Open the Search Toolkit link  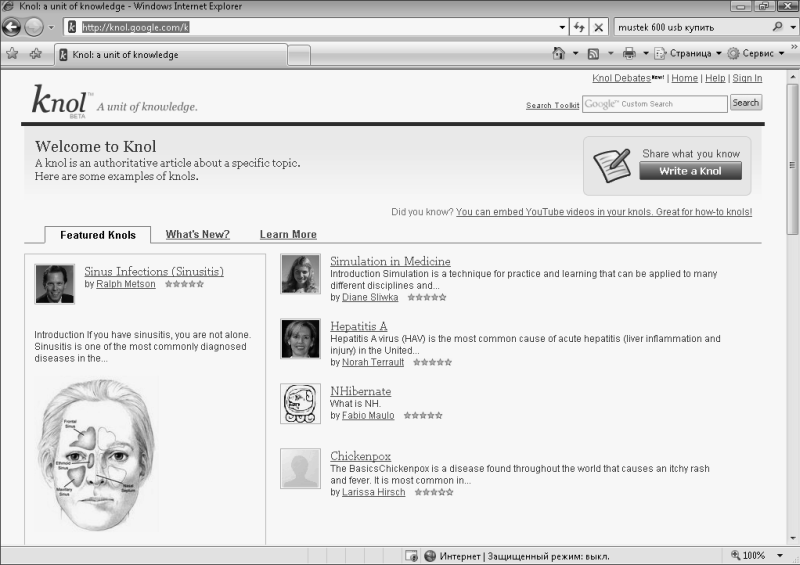tap(553, 105)
